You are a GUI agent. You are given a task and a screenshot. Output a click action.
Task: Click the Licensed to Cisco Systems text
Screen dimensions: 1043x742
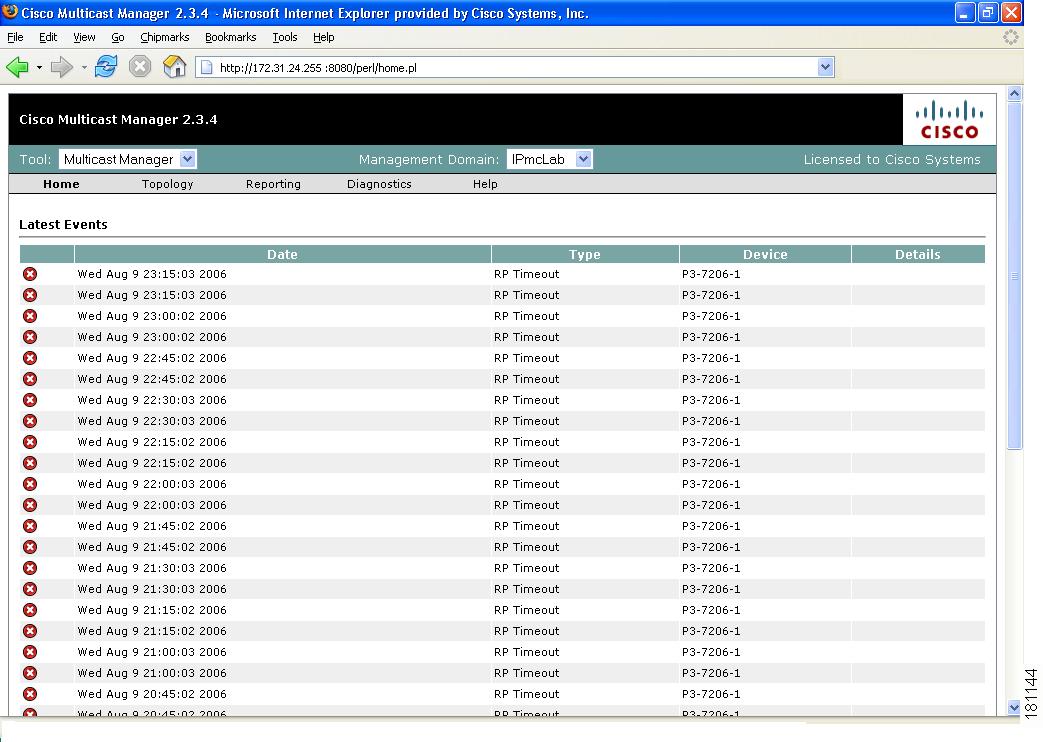click(892, 160)
